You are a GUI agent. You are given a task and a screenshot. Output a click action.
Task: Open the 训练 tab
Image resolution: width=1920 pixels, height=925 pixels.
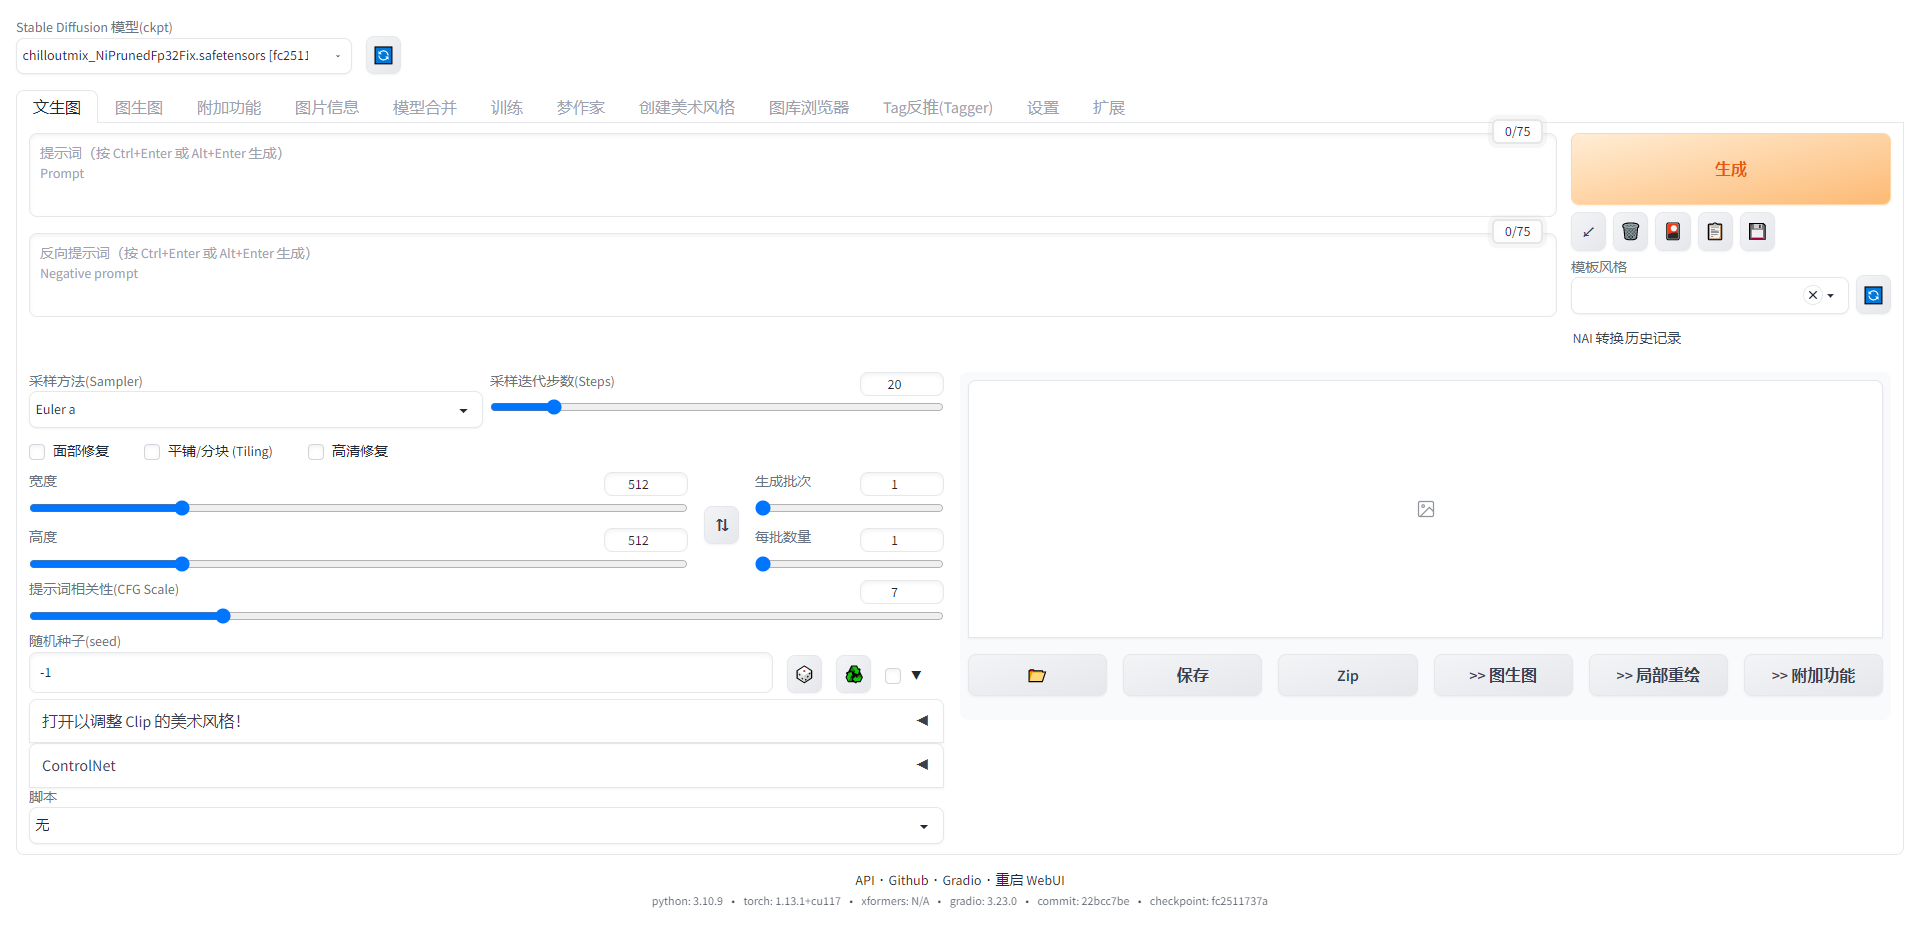click(x=507, y=107)
